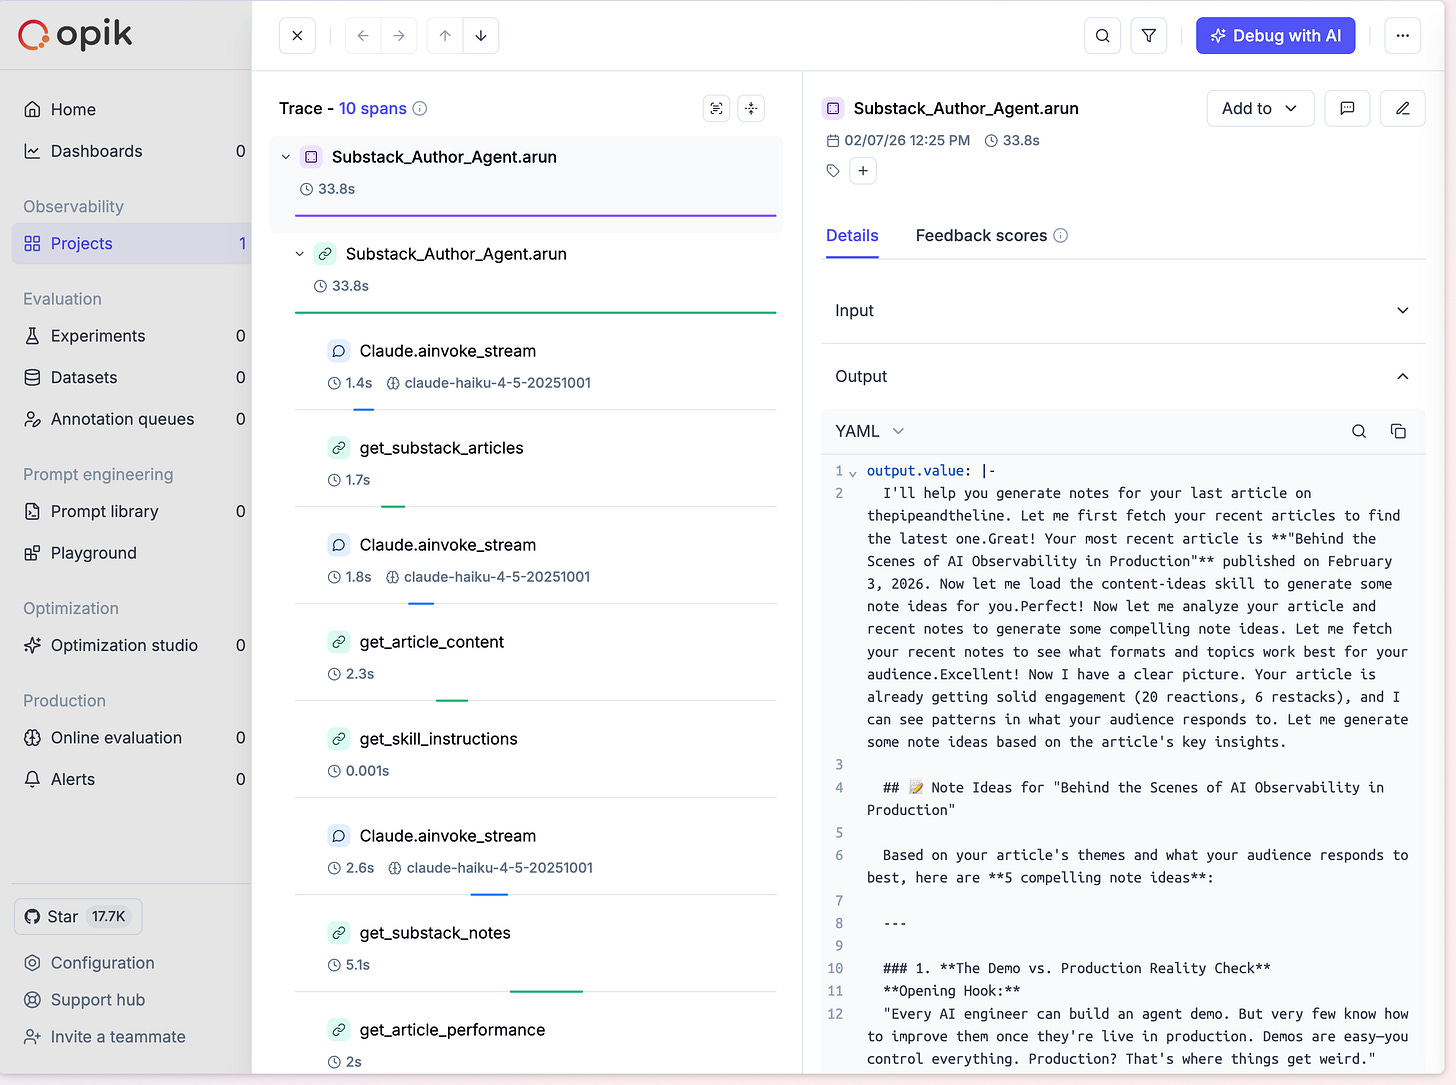
Task: Collapse the root Substack_Author_Agent.arun trace
Action: (x=286, y=157)
